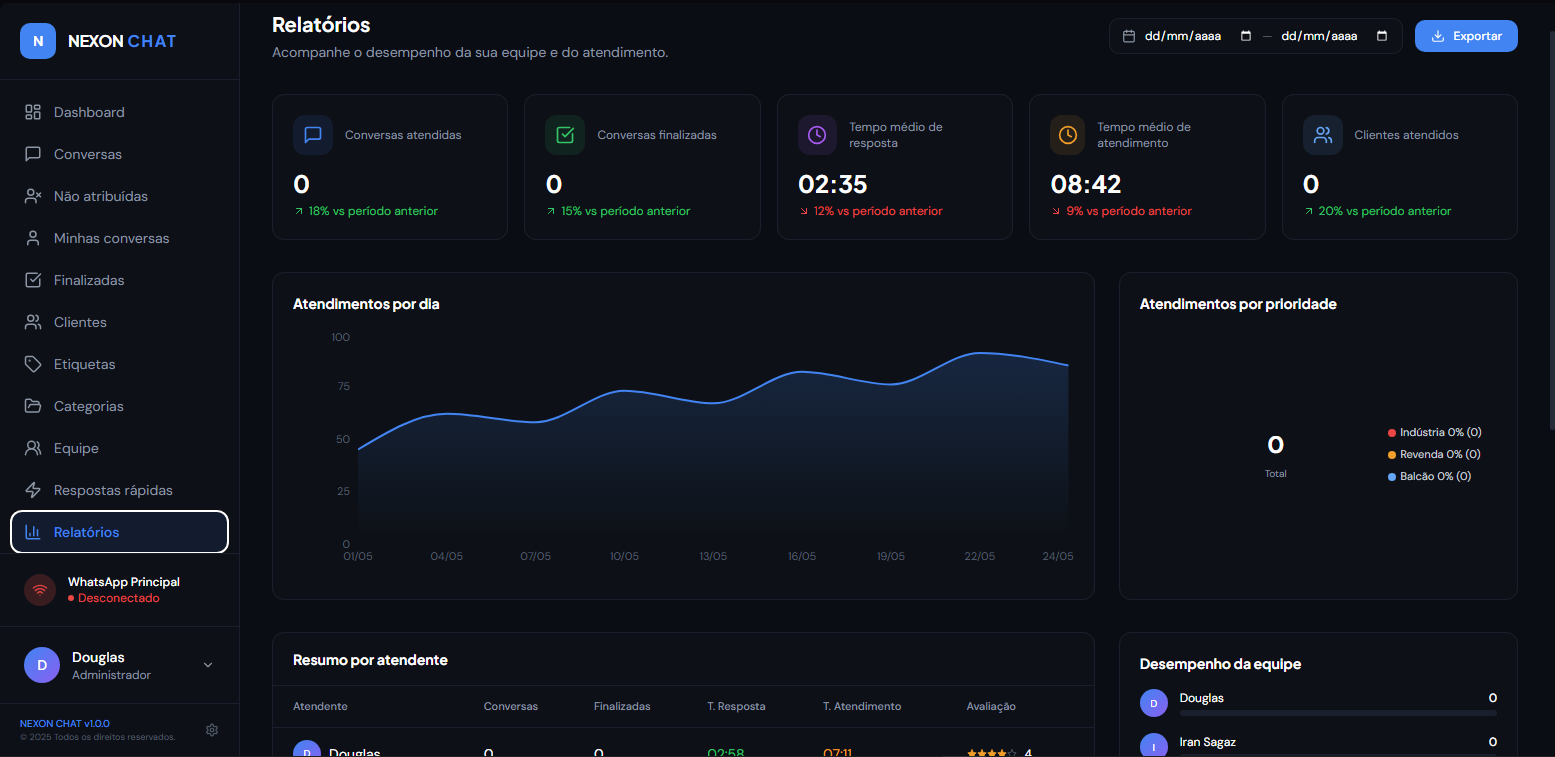1555x757 pixels.
Task: Click the Exportar button
Action: [1466, 36]
